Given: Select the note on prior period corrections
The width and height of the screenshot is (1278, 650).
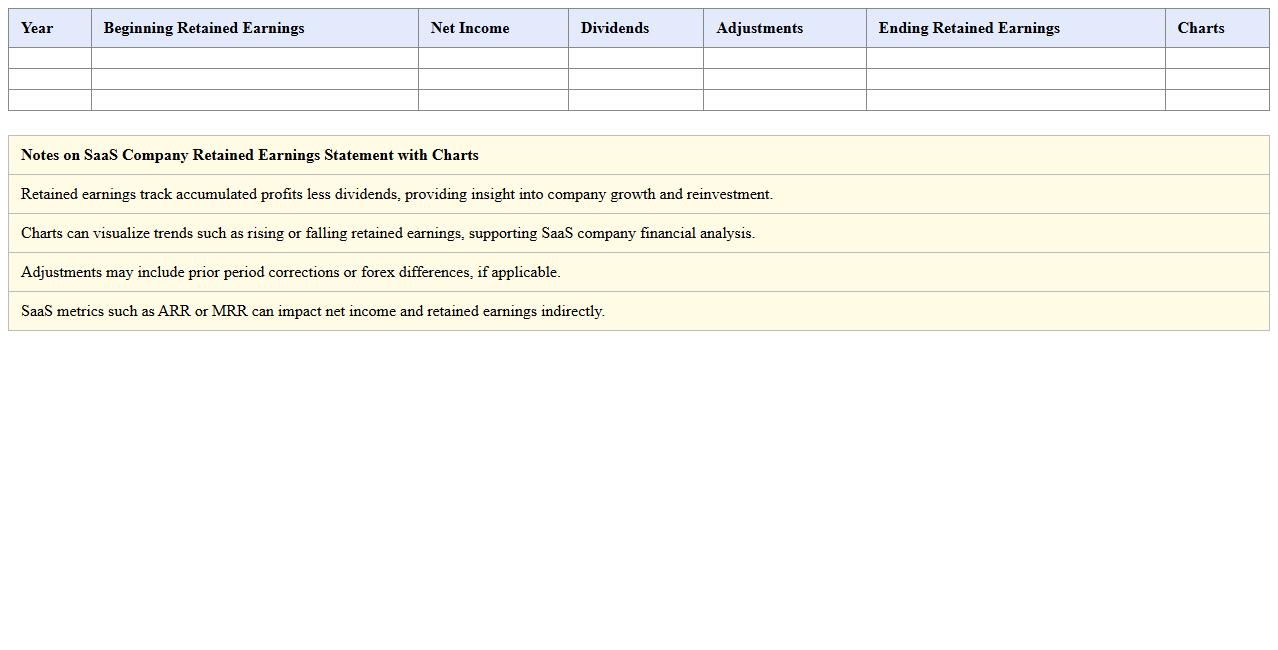Looking at the screenshot, I should pyautogui.click(x=290, y=272).
